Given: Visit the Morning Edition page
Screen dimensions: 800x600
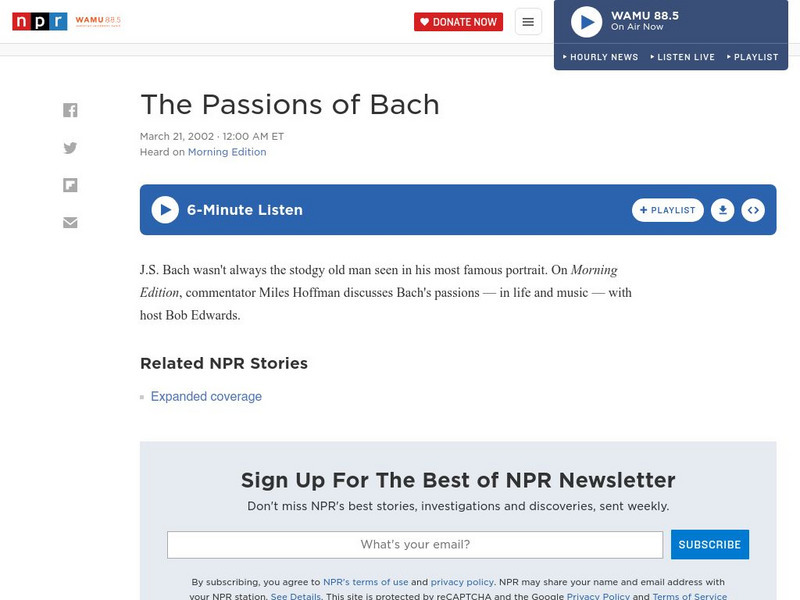Looking at the screenshot, I should [226, 151].
